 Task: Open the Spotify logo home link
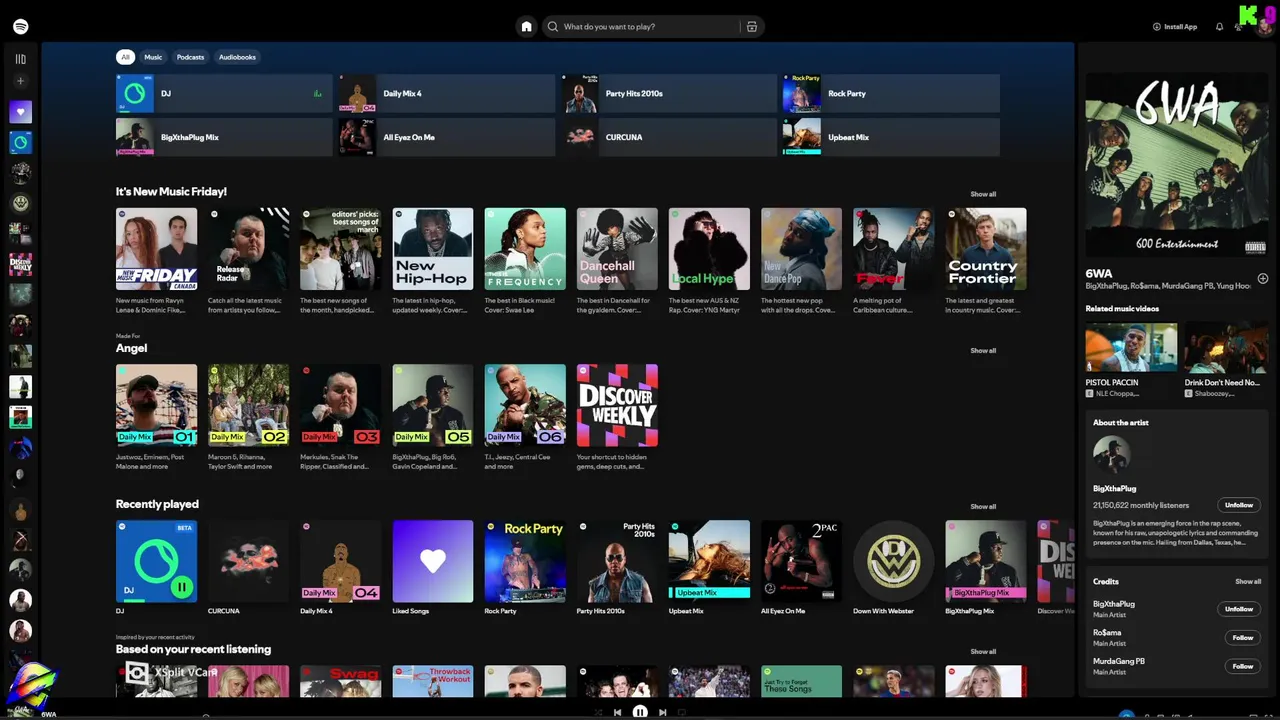(x=20, y=27)
